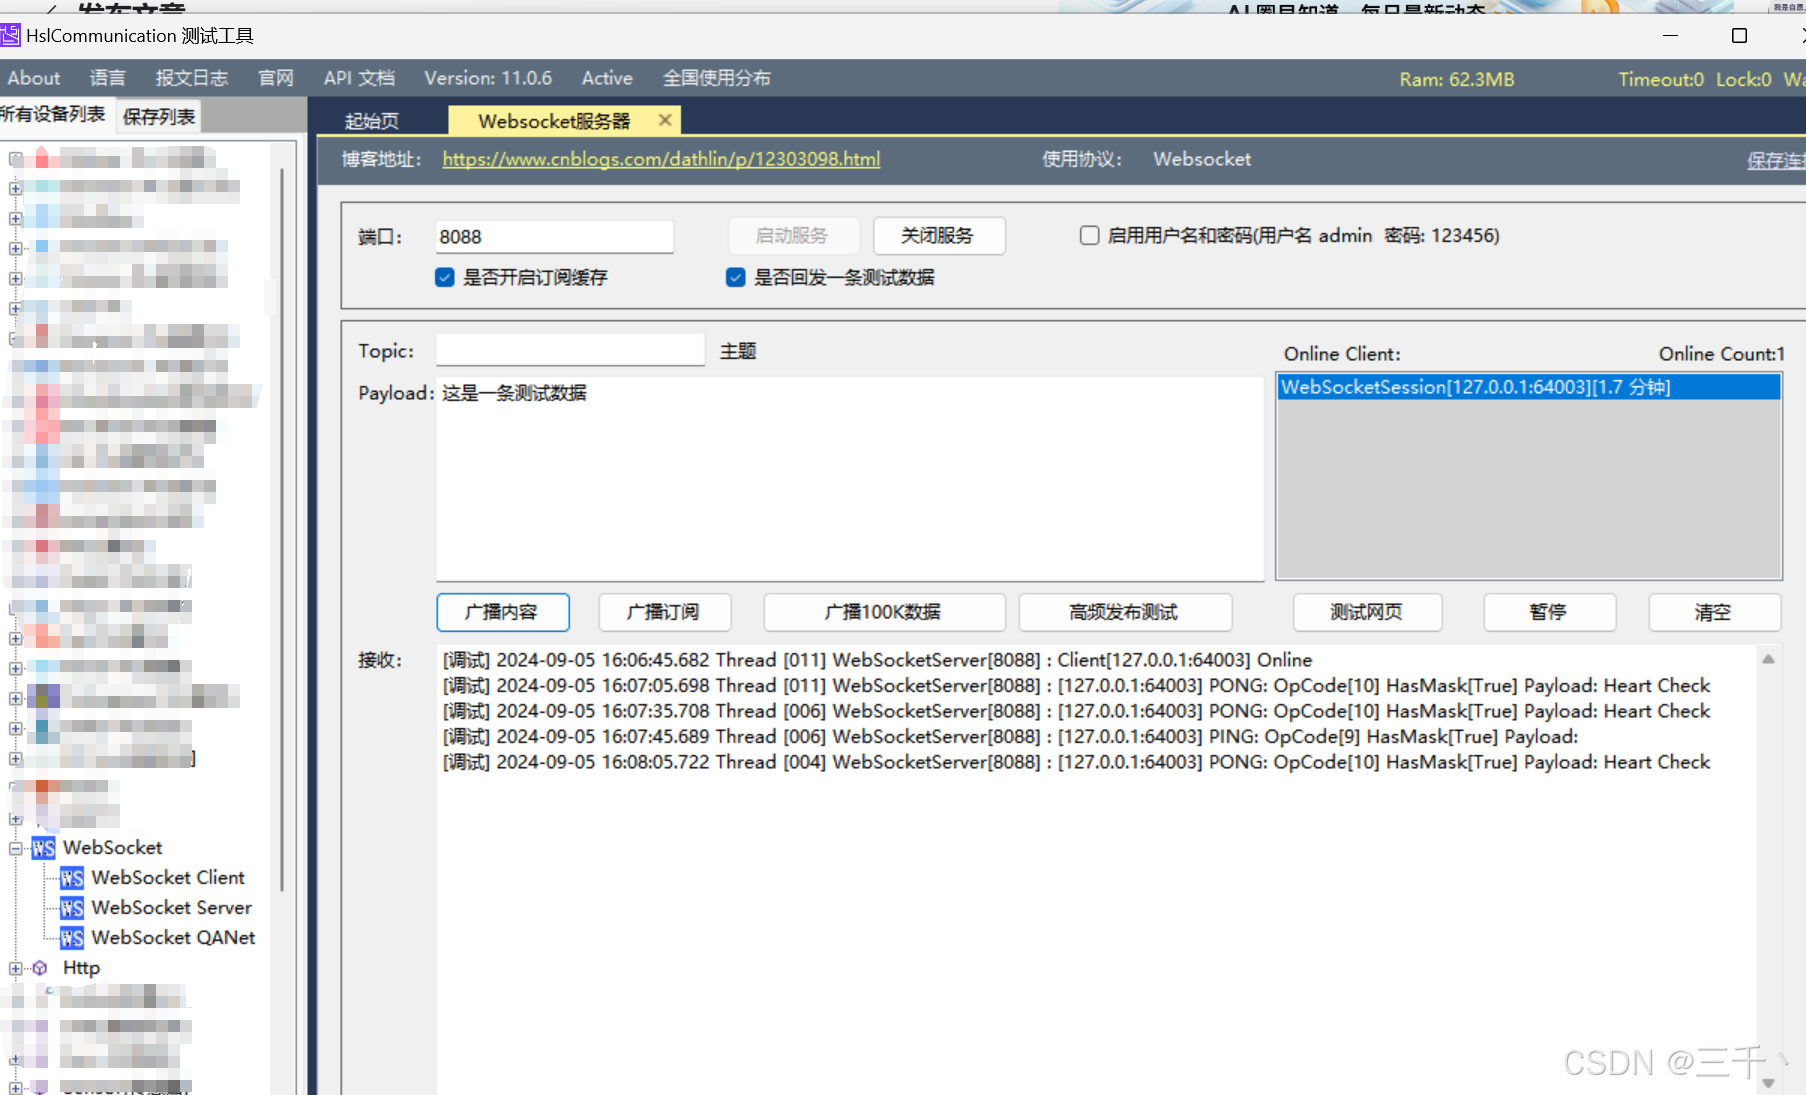Image resolution: width=1806 pixels, height=1095 pixels.
Task: Uncheck 是否回发一条测试数据
Action: (735, 277)
